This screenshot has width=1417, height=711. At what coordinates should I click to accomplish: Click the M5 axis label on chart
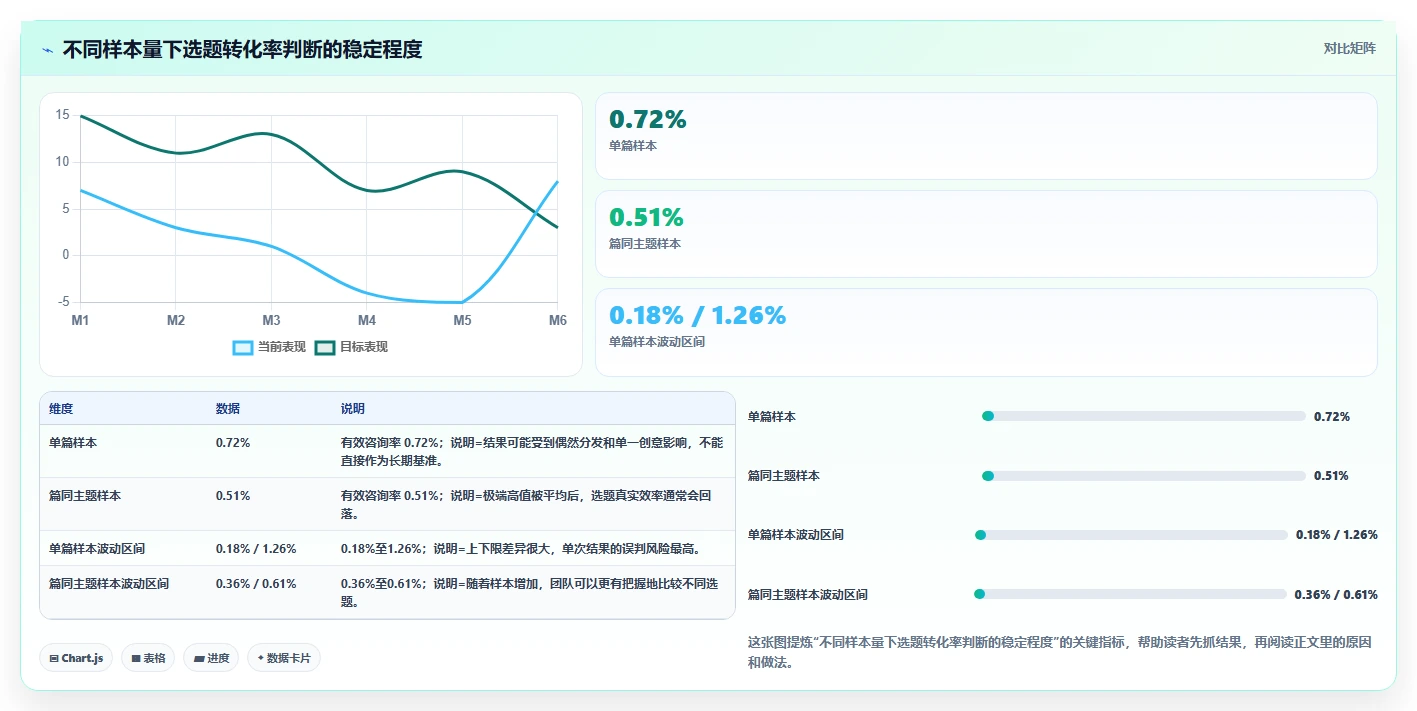[462, 320]
